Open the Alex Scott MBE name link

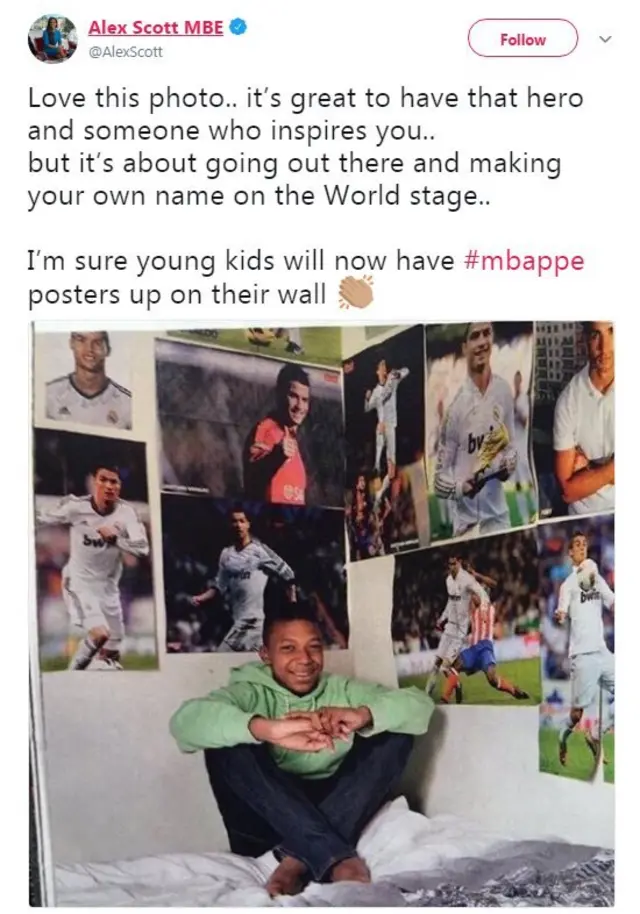(x=156, y=27)
